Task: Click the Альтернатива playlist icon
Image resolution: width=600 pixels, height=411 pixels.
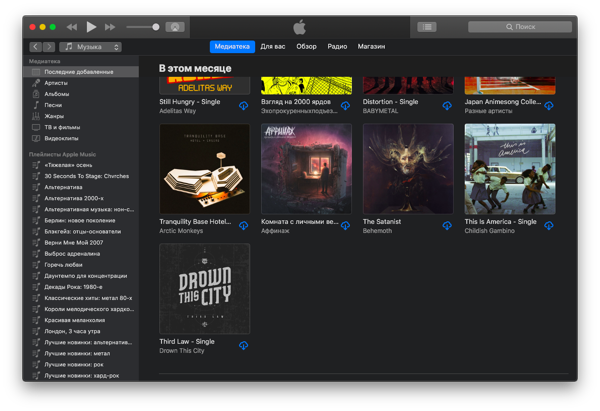Action: (x=36, y=187)
